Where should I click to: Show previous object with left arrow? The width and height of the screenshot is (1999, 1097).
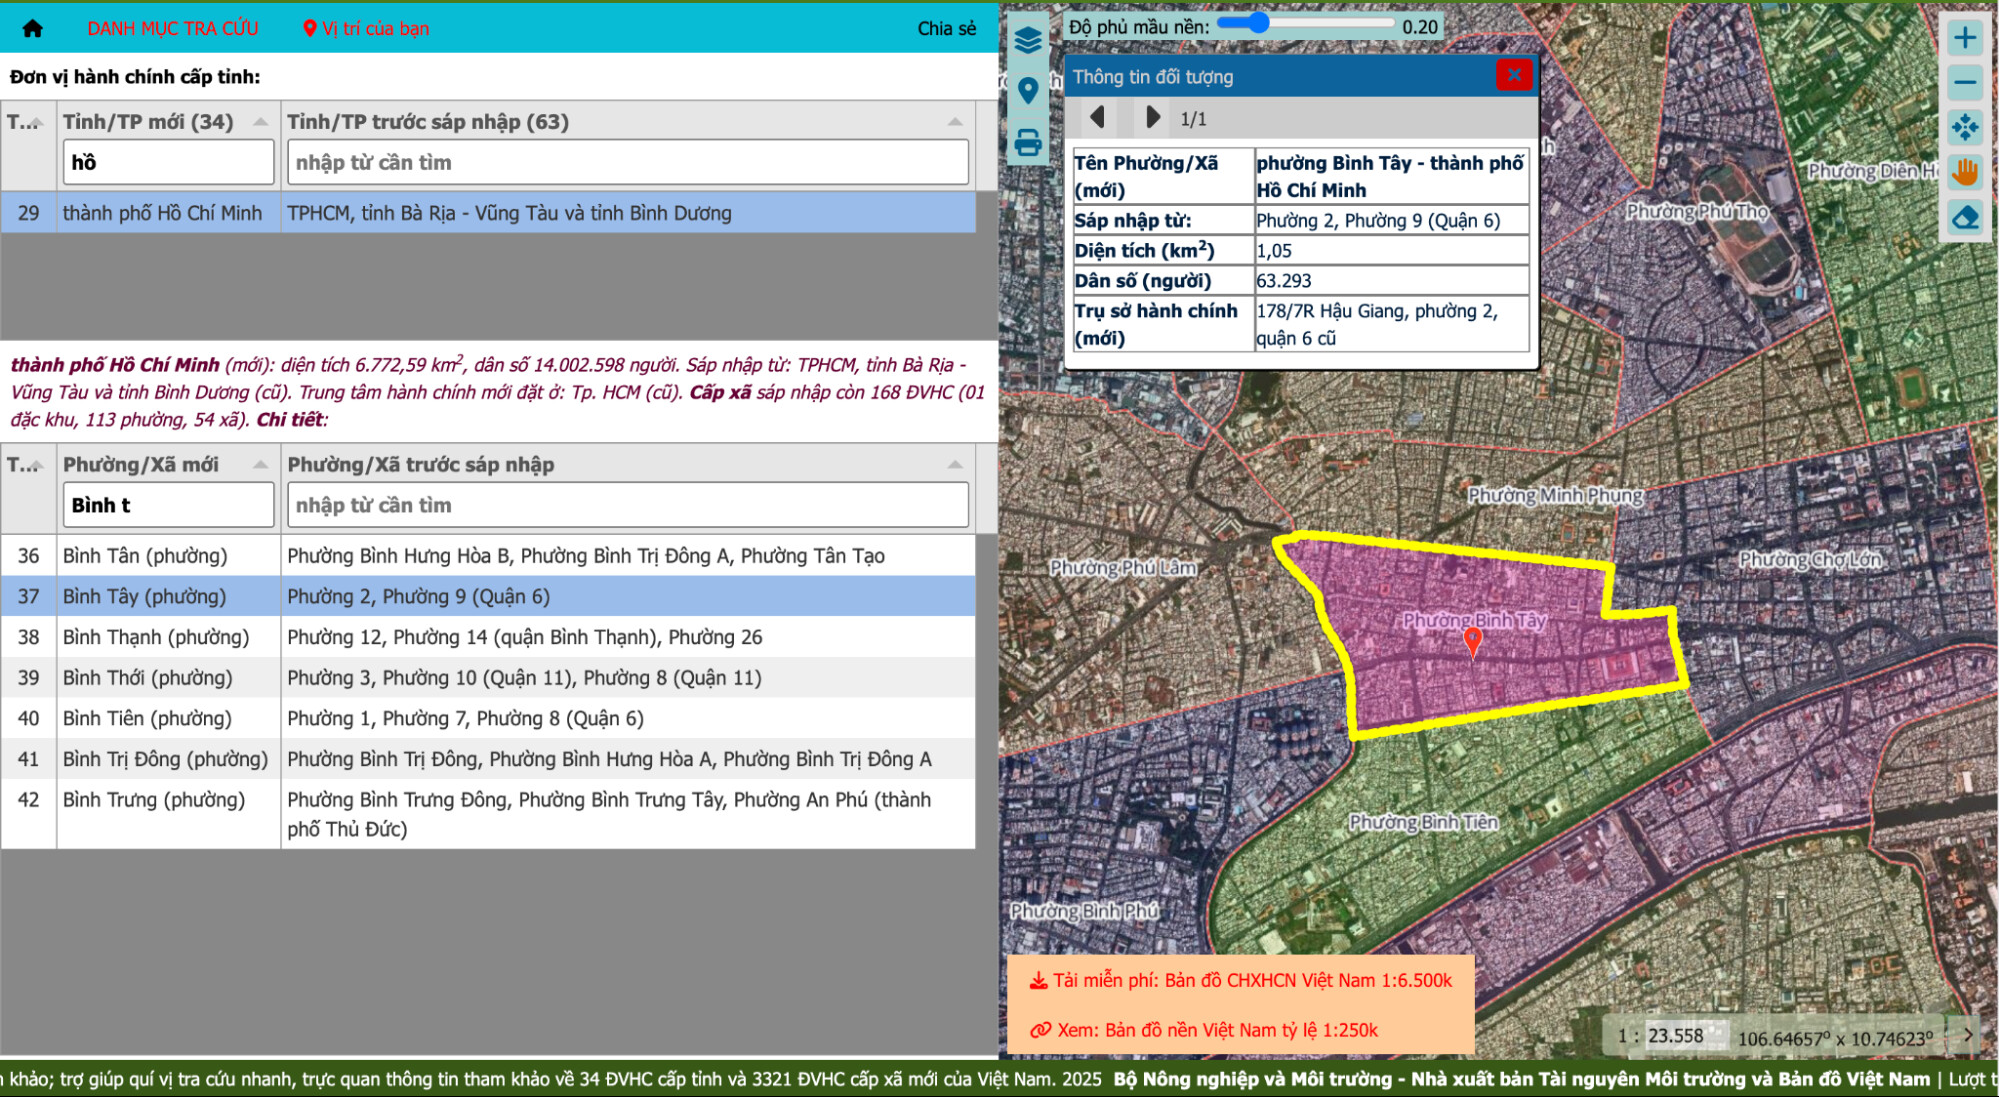tap(1097, 118)
